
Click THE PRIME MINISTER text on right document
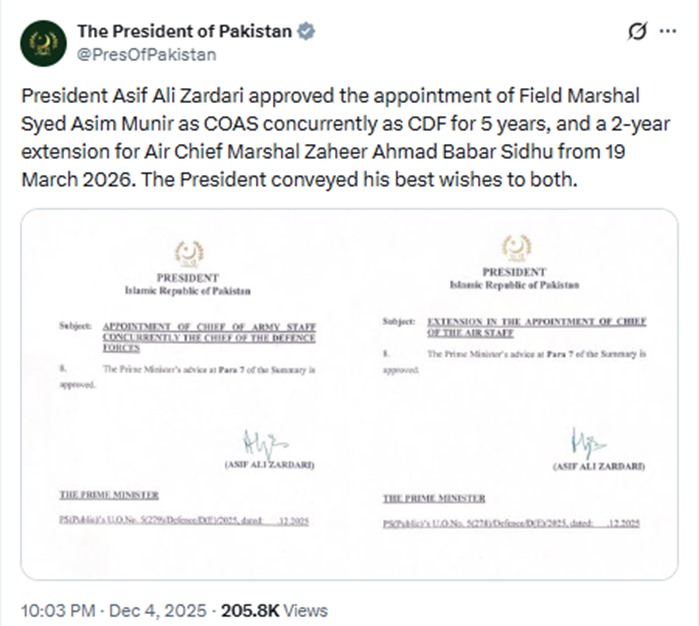tap(434, 498)
